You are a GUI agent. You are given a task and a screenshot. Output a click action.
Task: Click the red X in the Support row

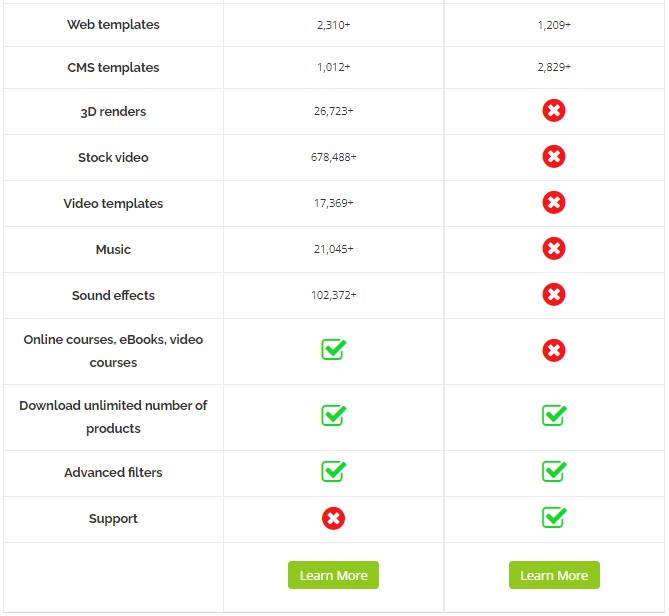point(333,519)
